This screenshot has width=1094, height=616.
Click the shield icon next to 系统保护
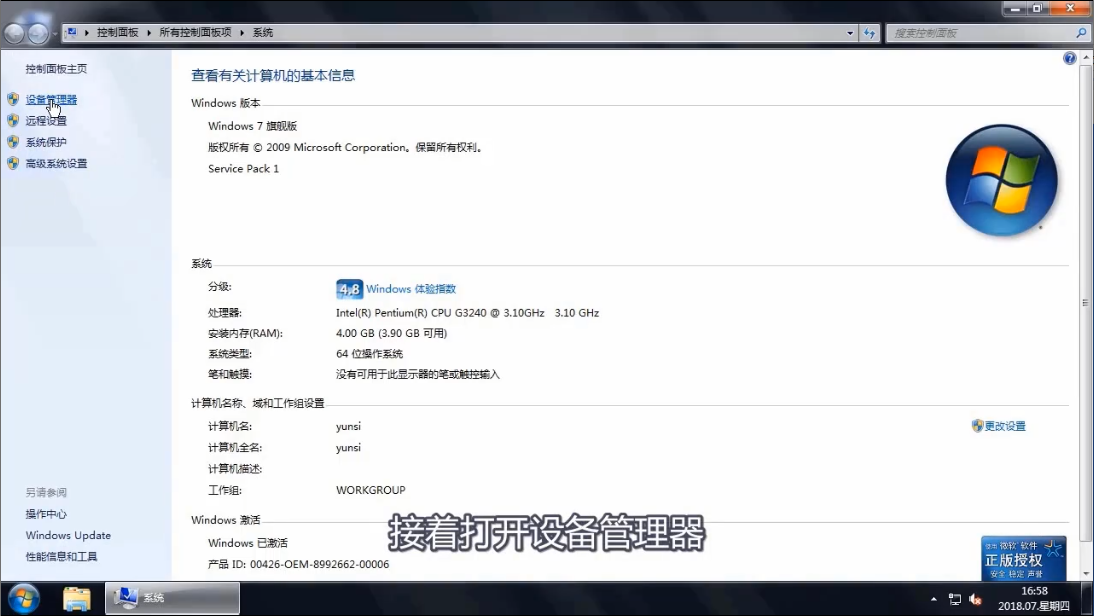point(13,142)
